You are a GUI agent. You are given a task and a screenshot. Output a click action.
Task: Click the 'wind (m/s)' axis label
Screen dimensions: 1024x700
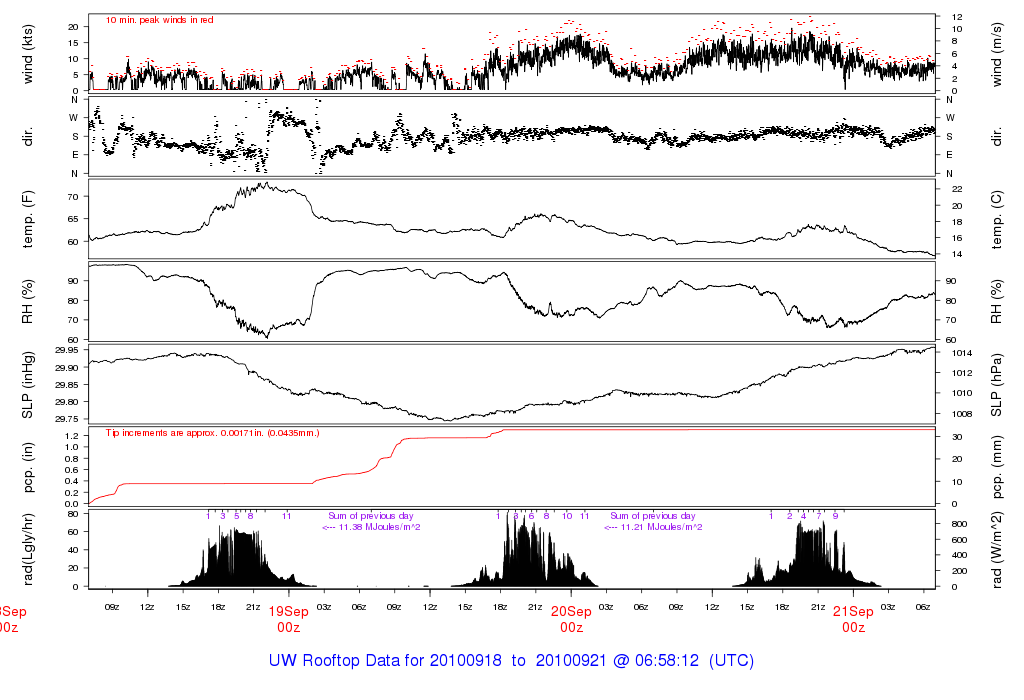tap(997, 54)
